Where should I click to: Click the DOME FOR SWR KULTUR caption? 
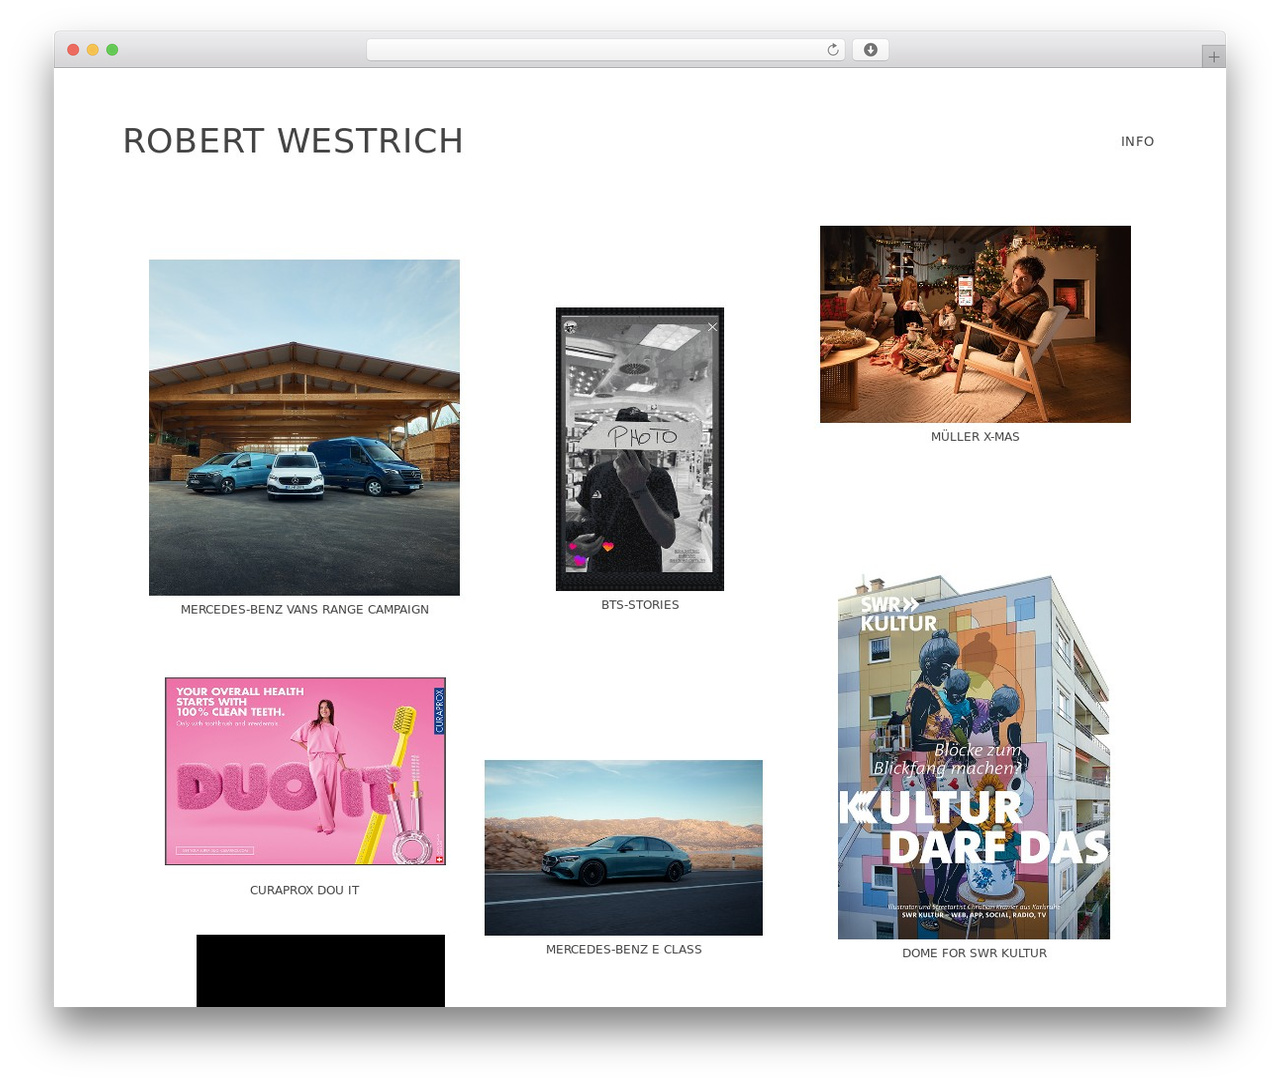pos(974,953)
